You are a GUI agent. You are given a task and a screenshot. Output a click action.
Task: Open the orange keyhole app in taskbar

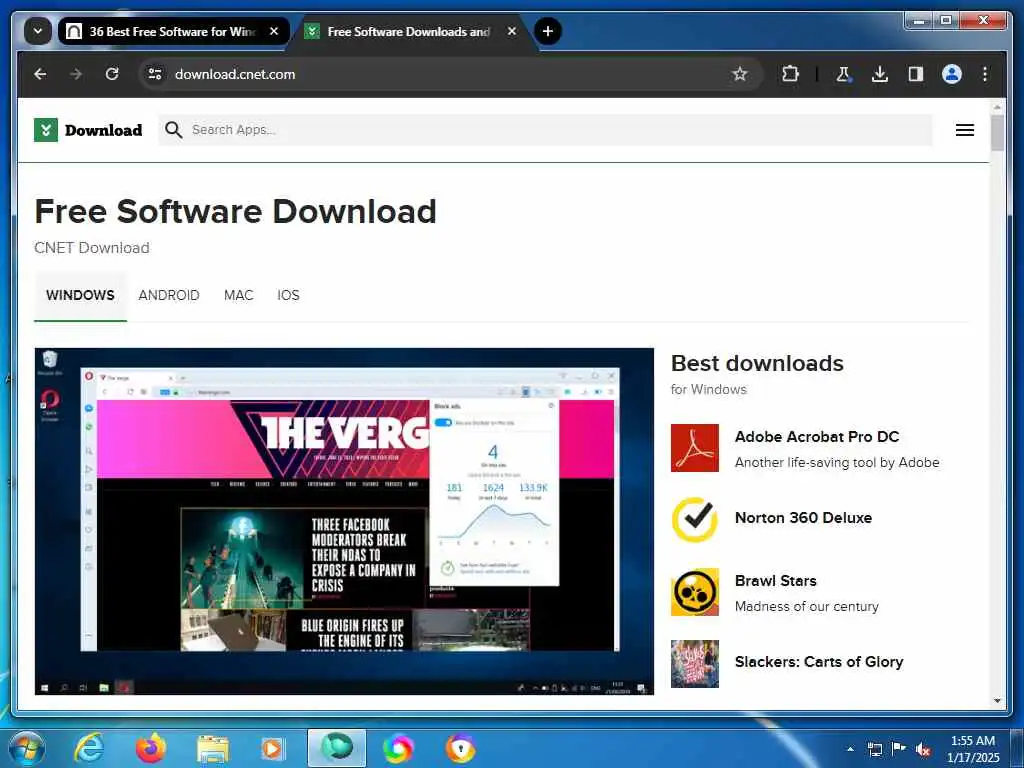(460, 749)
